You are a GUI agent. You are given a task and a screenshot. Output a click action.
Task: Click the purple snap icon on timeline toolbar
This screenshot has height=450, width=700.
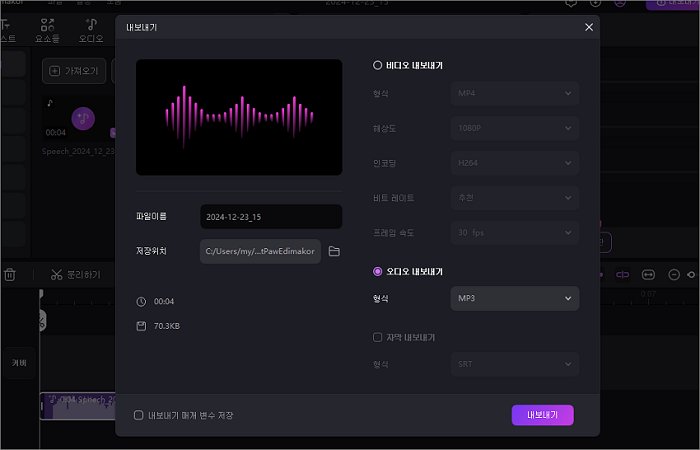[x=622, y=275]
